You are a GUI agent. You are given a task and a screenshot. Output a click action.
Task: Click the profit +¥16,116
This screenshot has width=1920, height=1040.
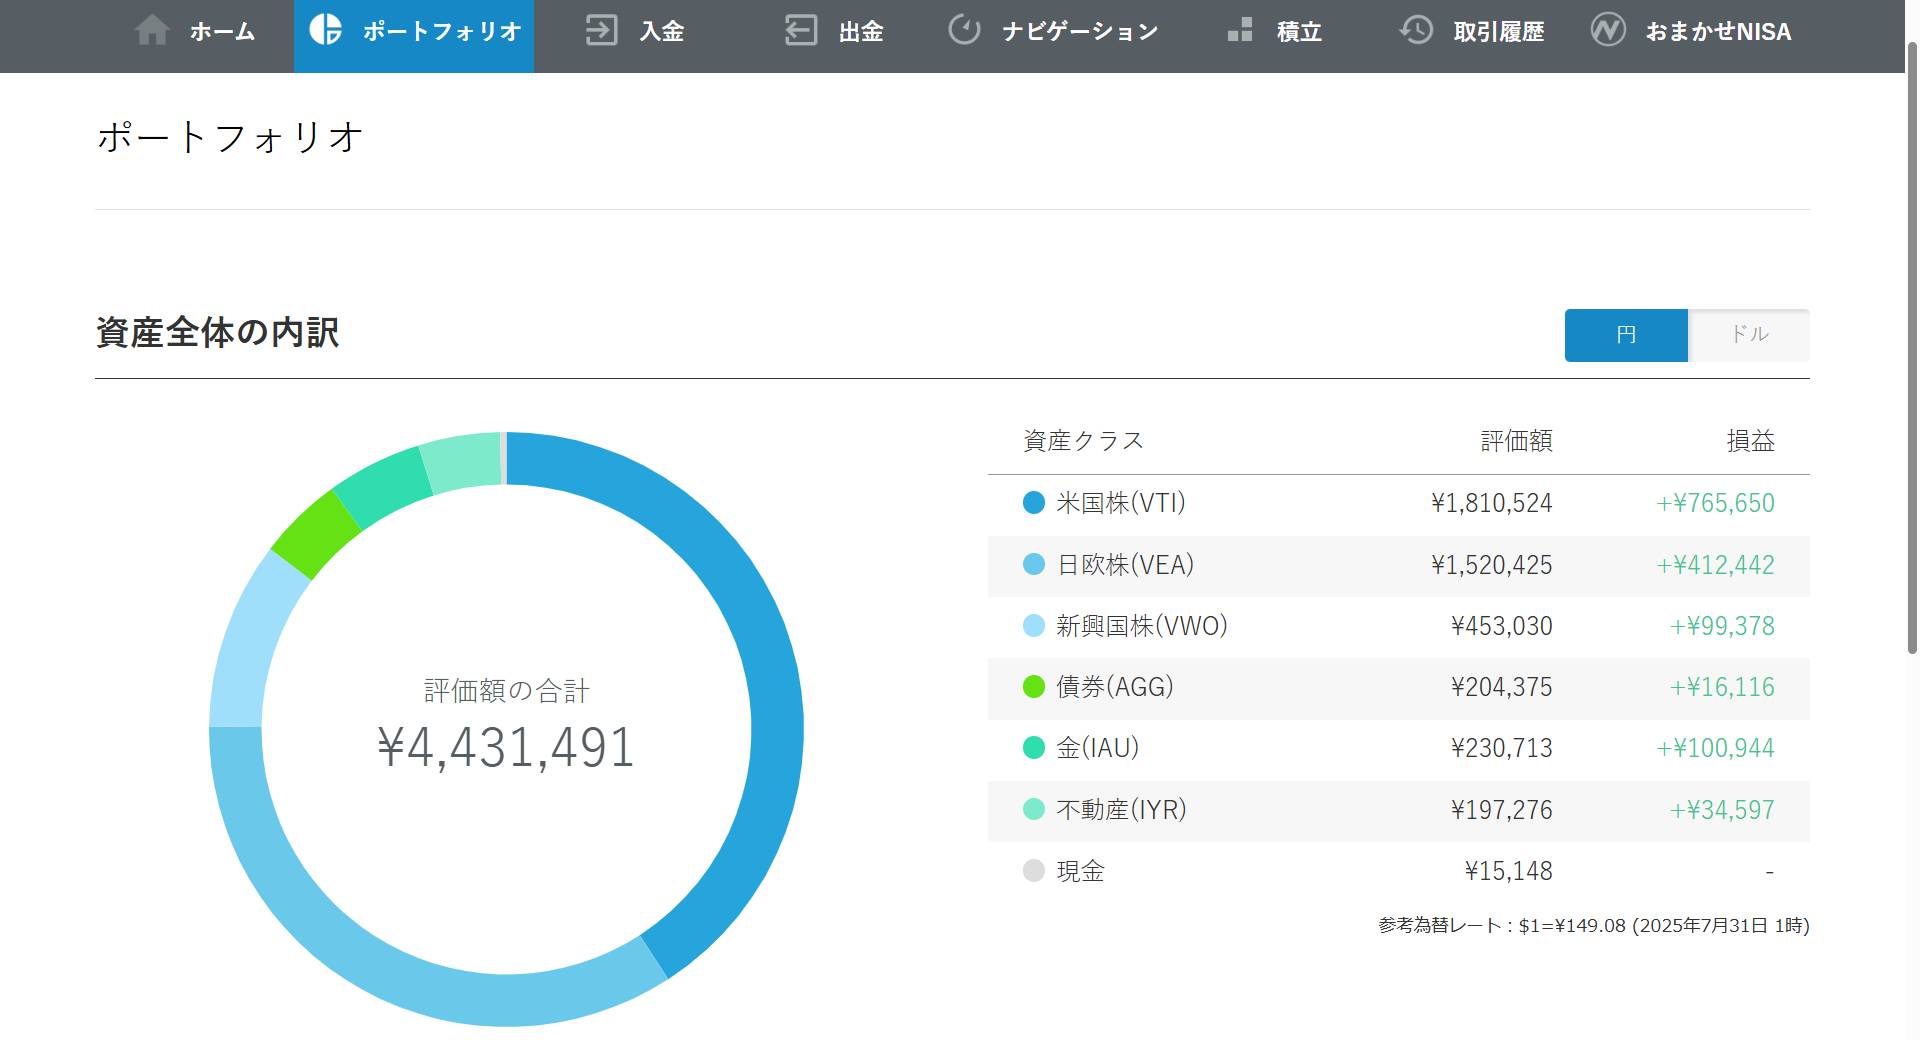pos(1723,687)
